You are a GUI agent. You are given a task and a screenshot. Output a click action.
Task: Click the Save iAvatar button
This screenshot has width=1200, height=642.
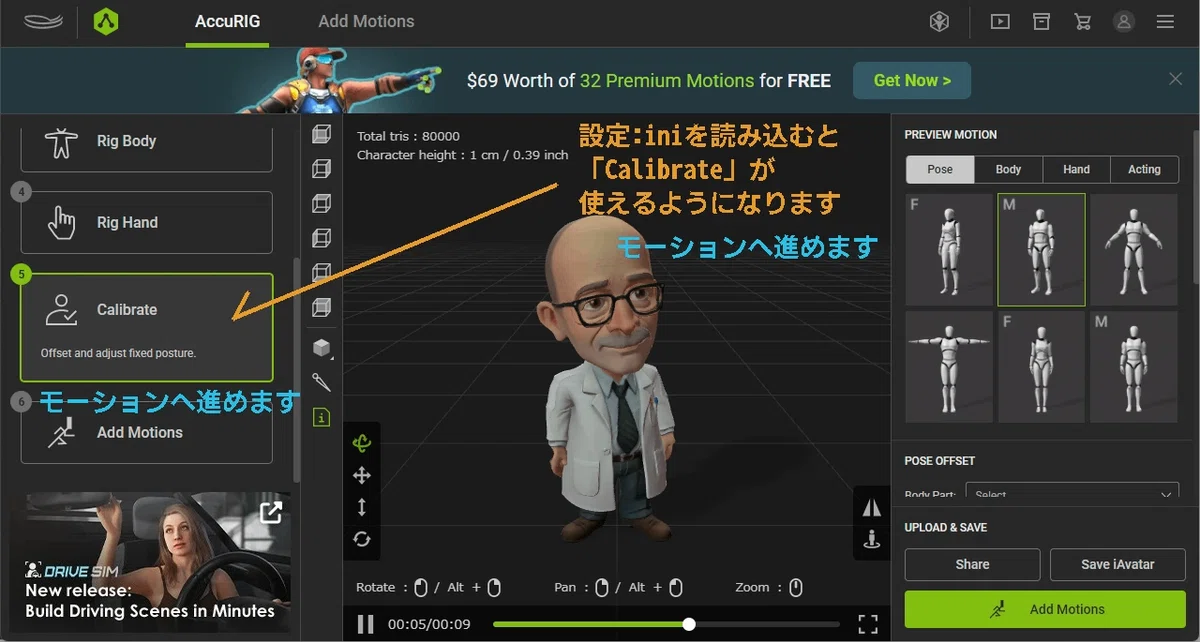click(1117, 564)
